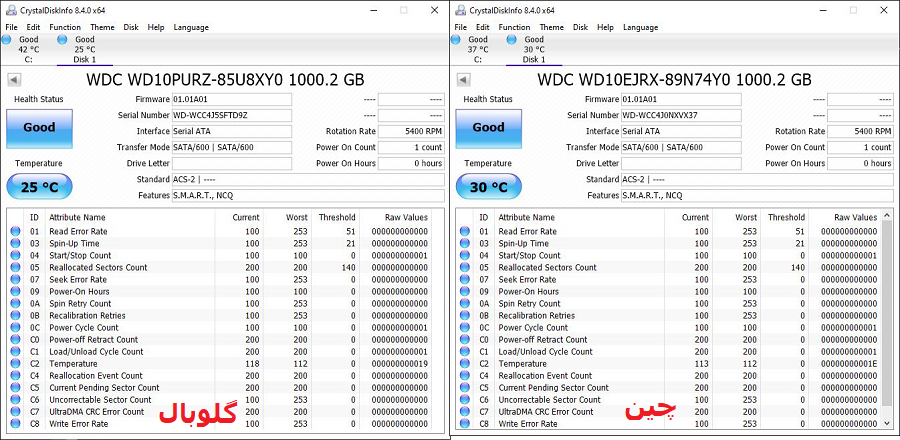
Task: Select Reallocation Event Count row in right window
Action: coord(670,376)
